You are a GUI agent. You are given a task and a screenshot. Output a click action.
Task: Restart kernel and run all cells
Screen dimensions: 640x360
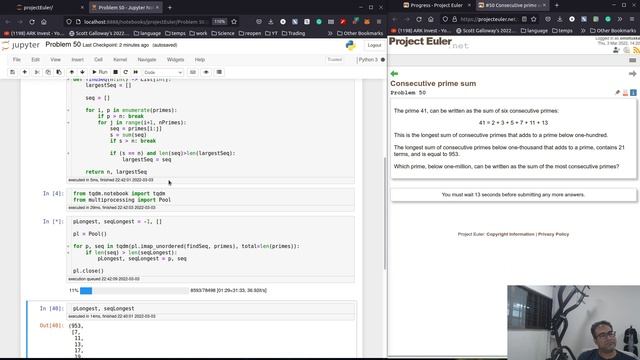tap(136, 72)
